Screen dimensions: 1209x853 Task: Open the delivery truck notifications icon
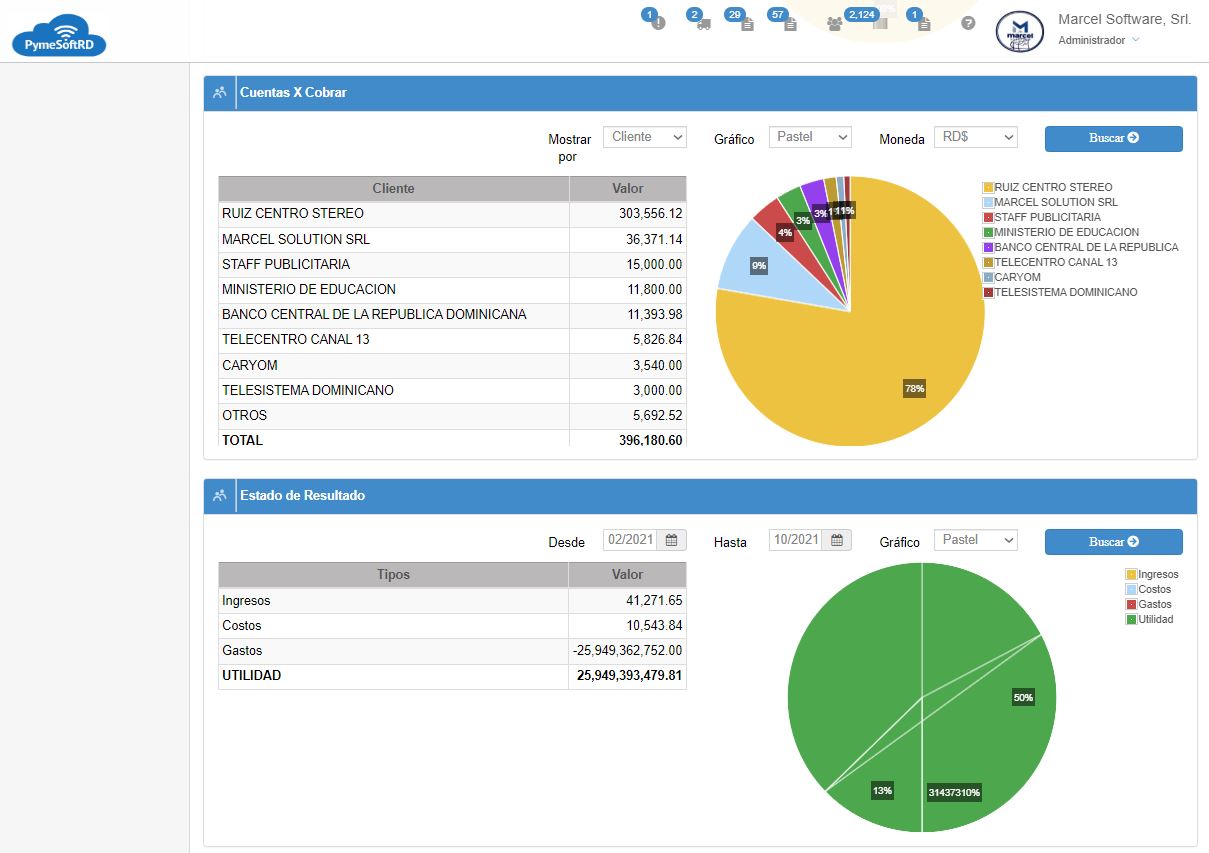pos(703,23)
